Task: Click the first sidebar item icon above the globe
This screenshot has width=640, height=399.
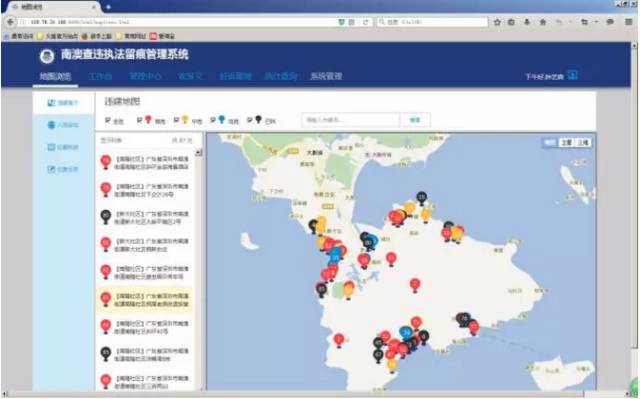Action: coord(51,103)
